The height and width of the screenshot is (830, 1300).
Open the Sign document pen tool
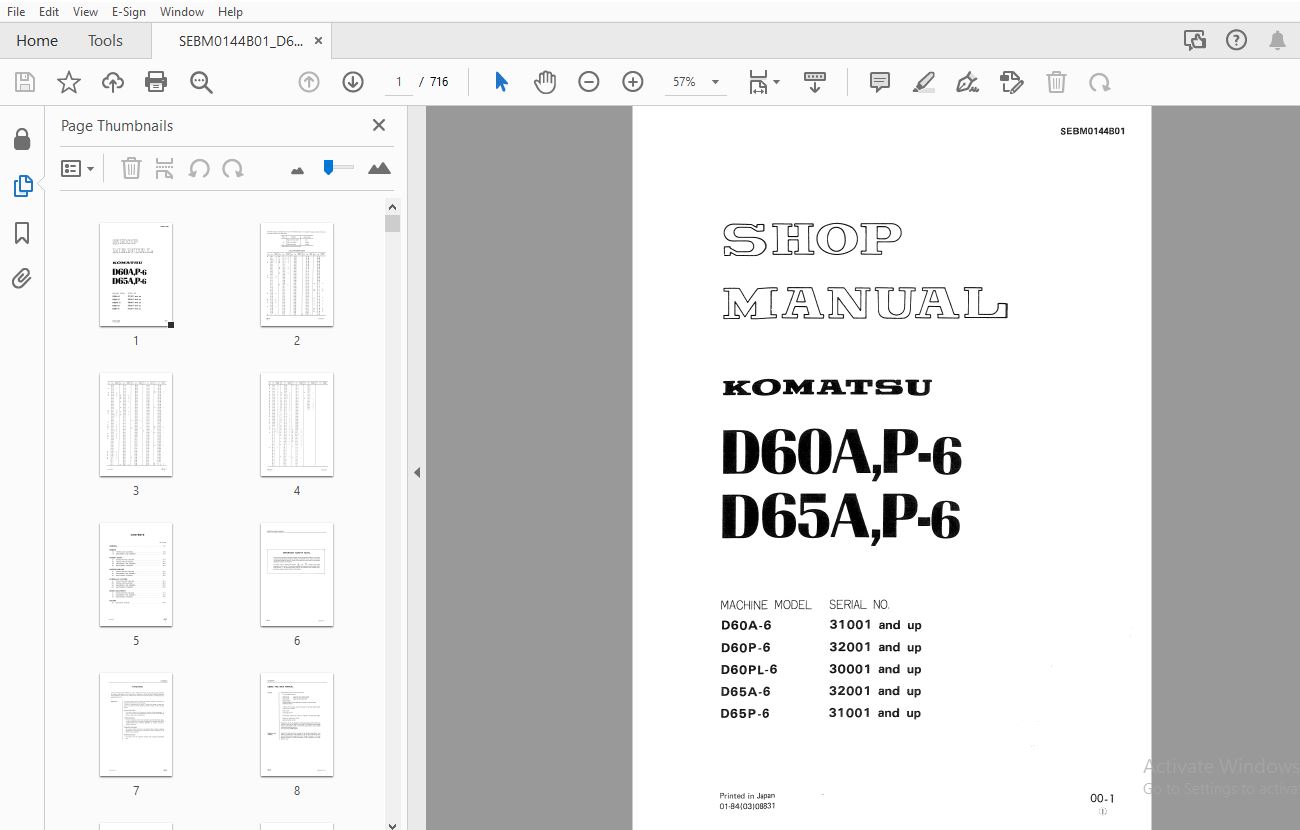968,82
